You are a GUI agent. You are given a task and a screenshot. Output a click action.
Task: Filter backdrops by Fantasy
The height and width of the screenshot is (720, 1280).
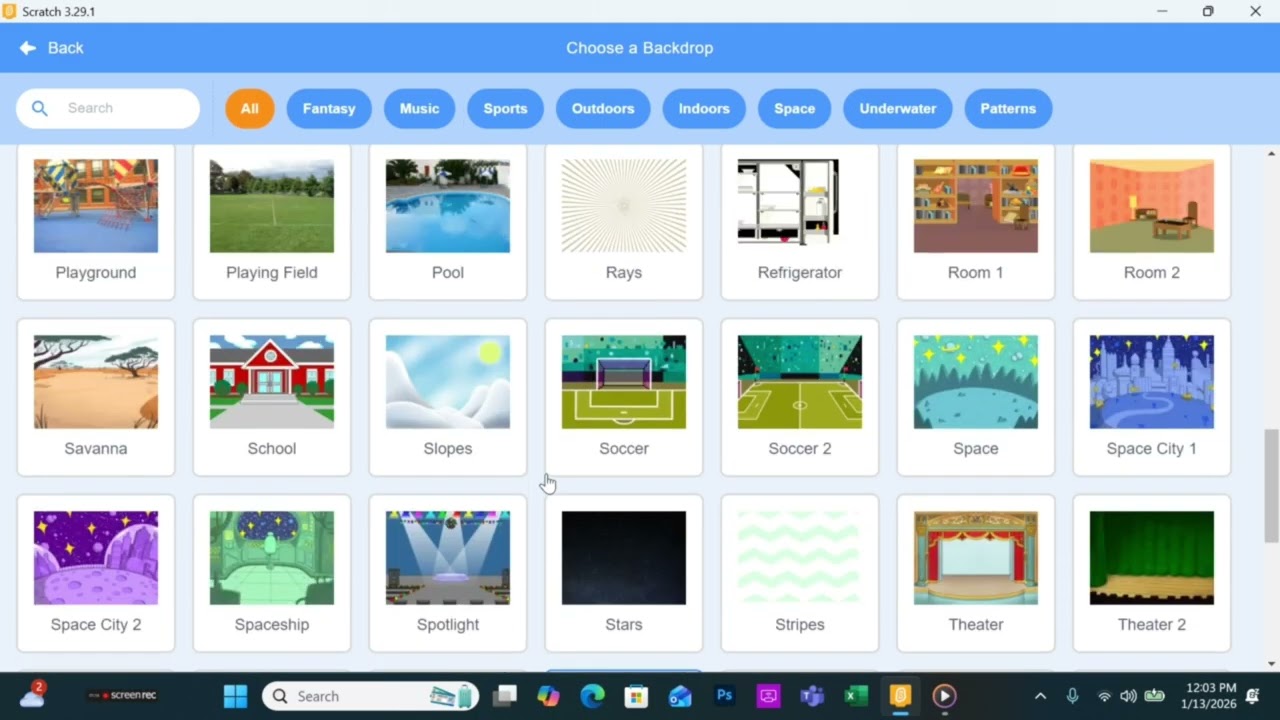[329, 108]
